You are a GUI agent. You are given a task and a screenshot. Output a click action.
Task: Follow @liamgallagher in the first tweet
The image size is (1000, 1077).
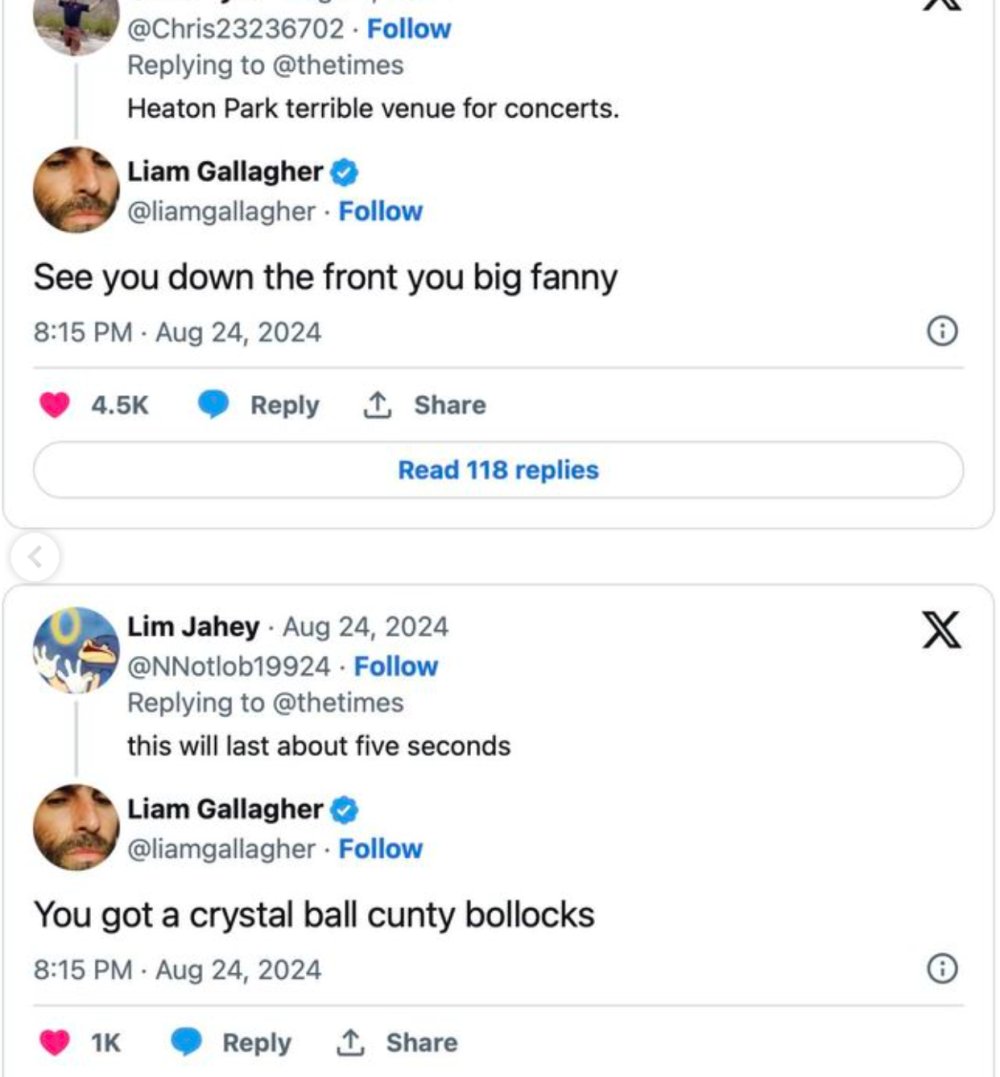click(x=380, y=211)
